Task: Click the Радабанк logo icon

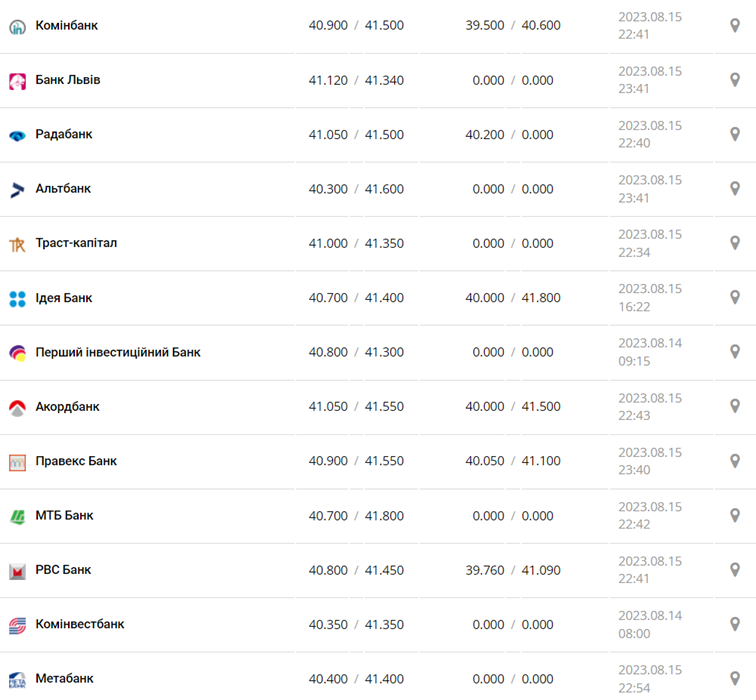Action: coord(17,135)
